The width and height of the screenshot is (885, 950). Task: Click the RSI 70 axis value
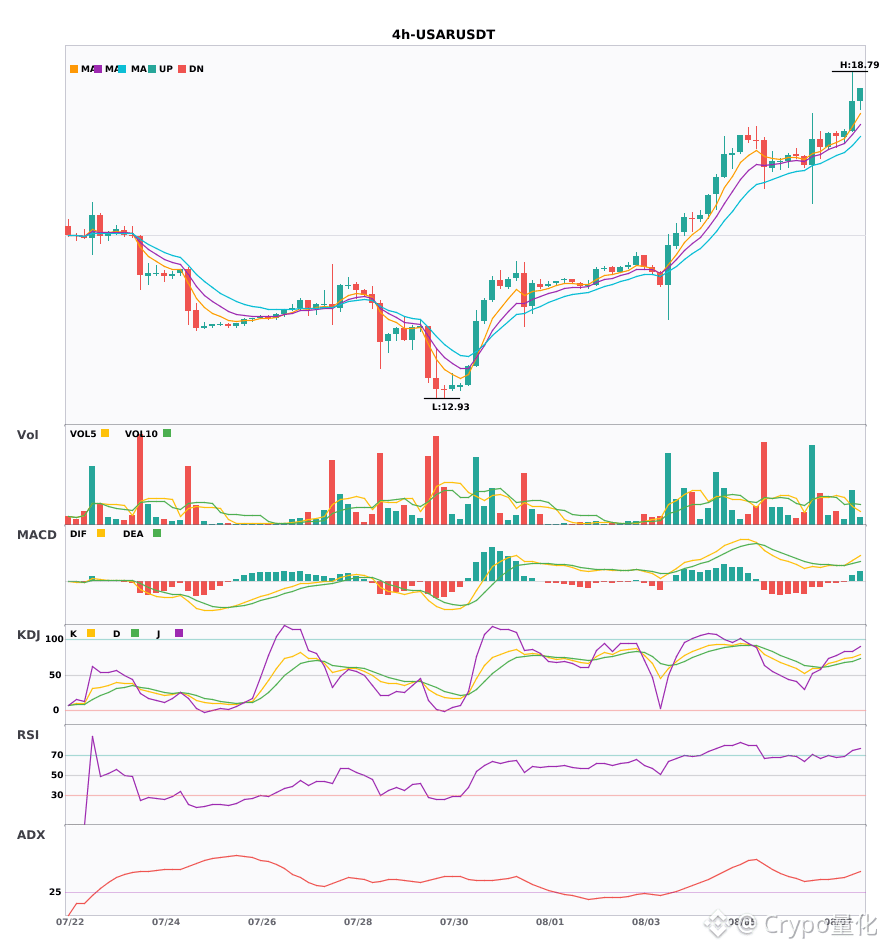click(x=57, y=755)
